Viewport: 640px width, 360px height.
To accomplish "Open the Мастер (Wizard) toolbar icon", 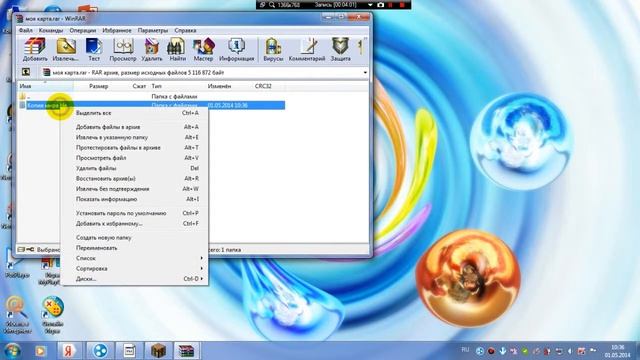I will click(x=203, y=49).
